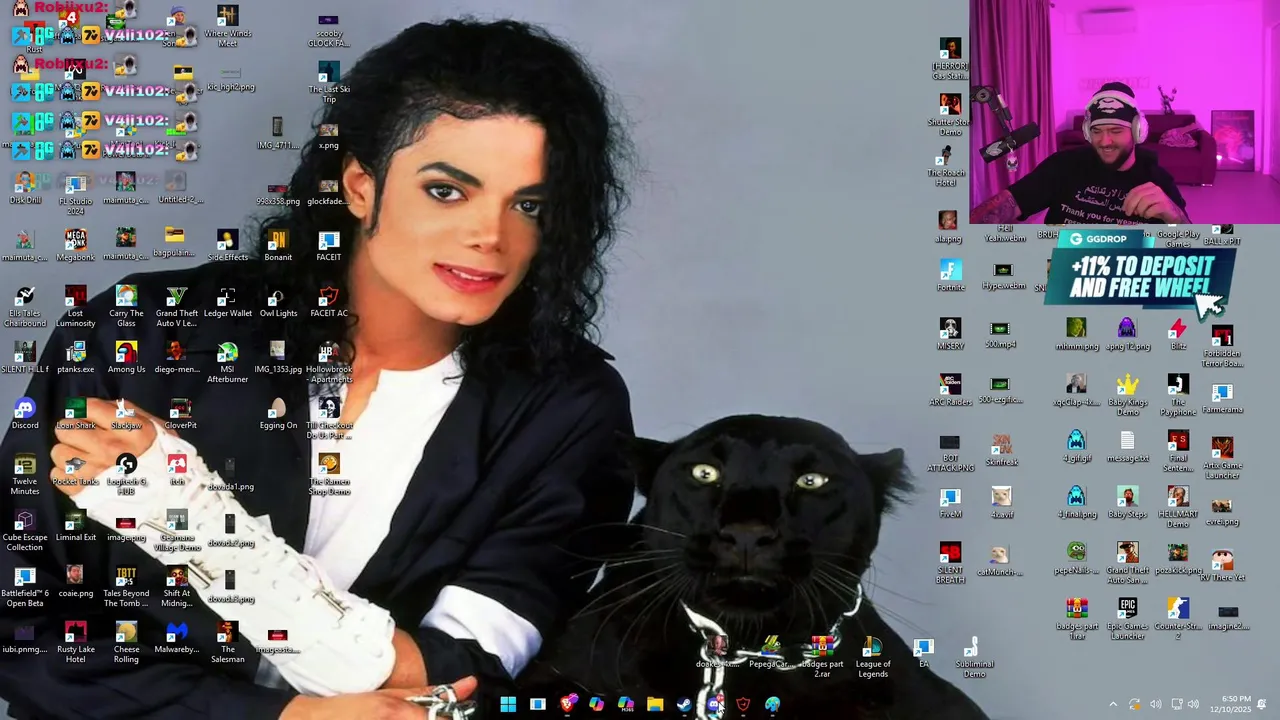This screenshot has height=720, width=1280.
Task: Open the MISERY game shortcut
Action: [x=950, y=335]
